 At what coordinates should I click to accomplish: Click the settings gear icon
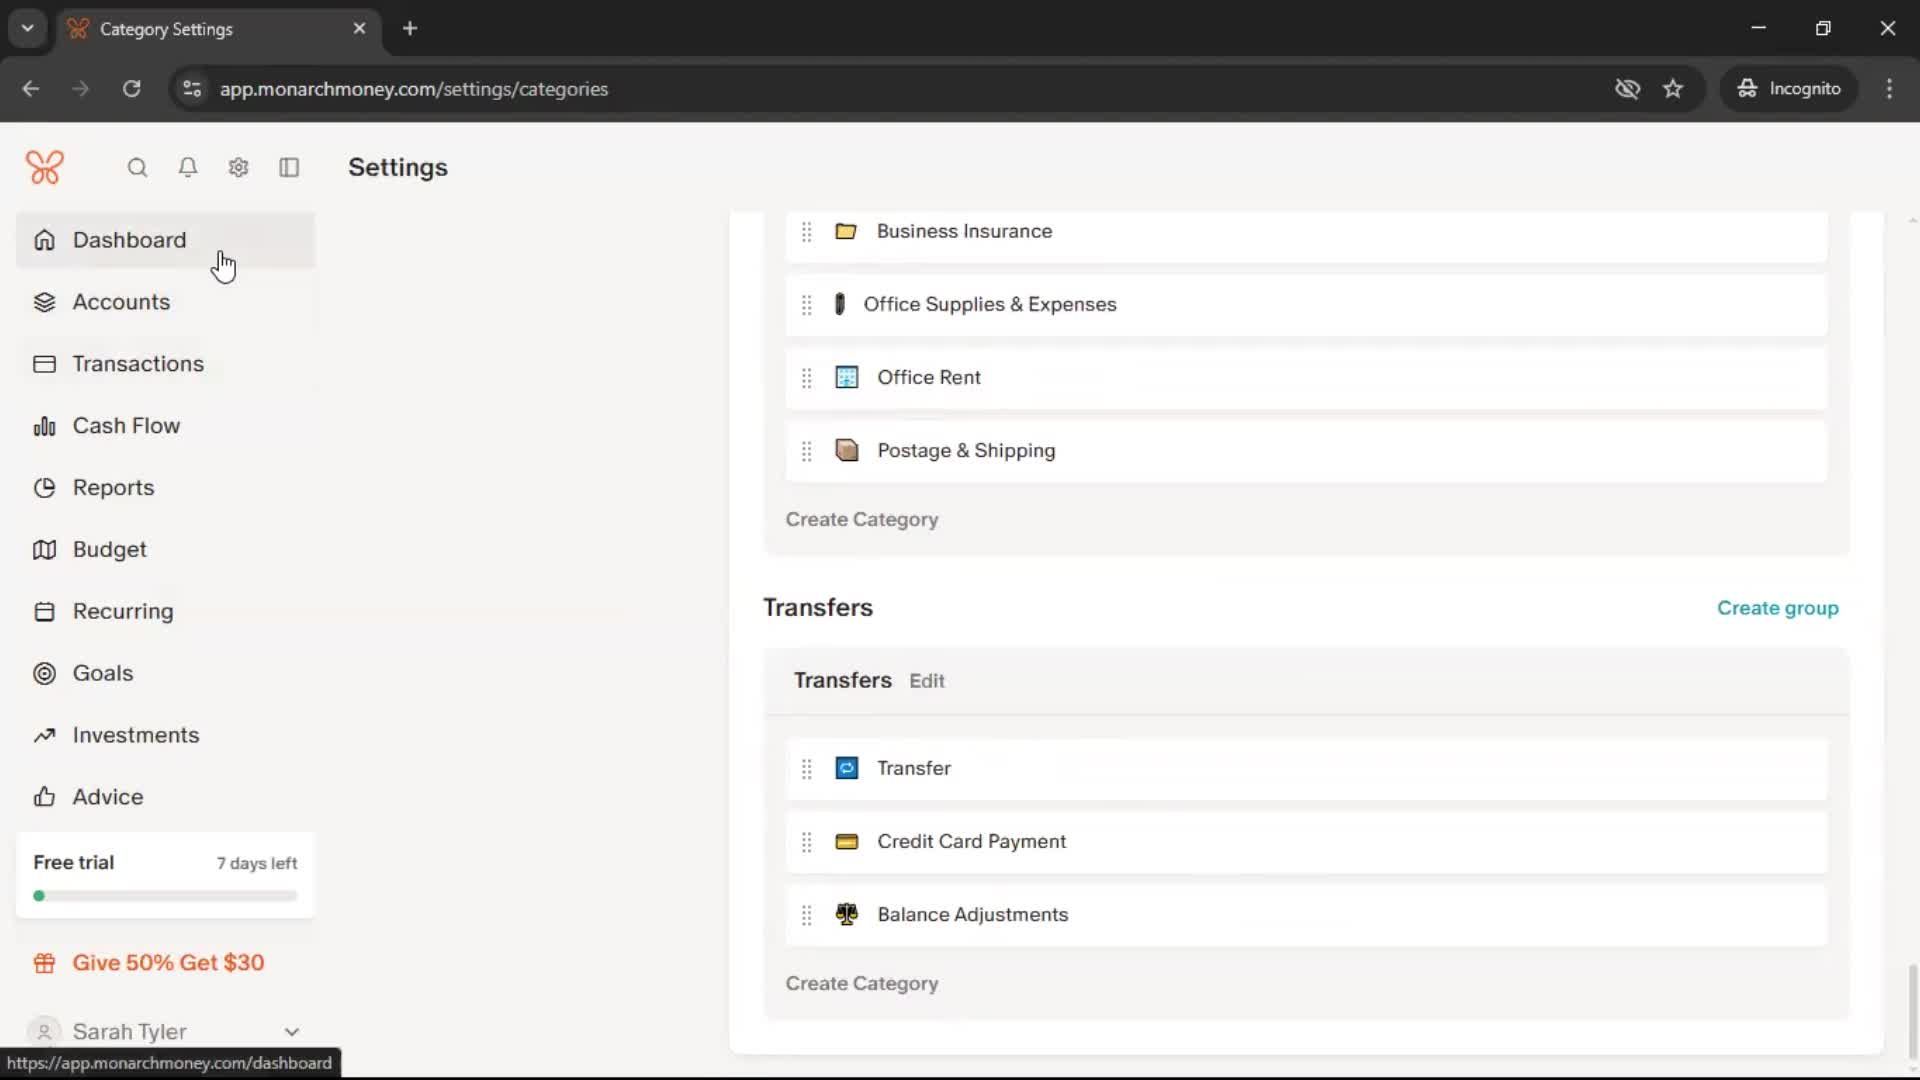[238, 168]
